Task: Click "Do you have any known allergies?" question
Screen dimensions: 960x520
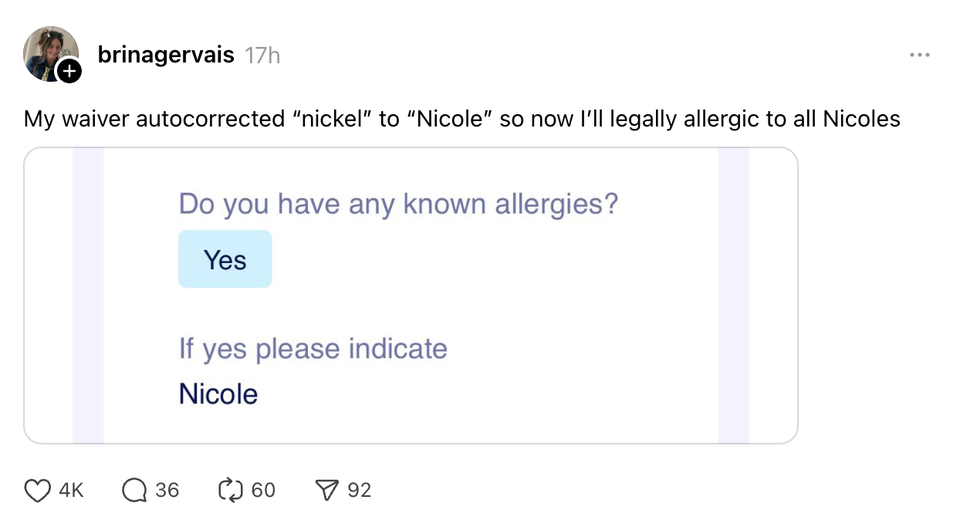Action: [398, 205]
